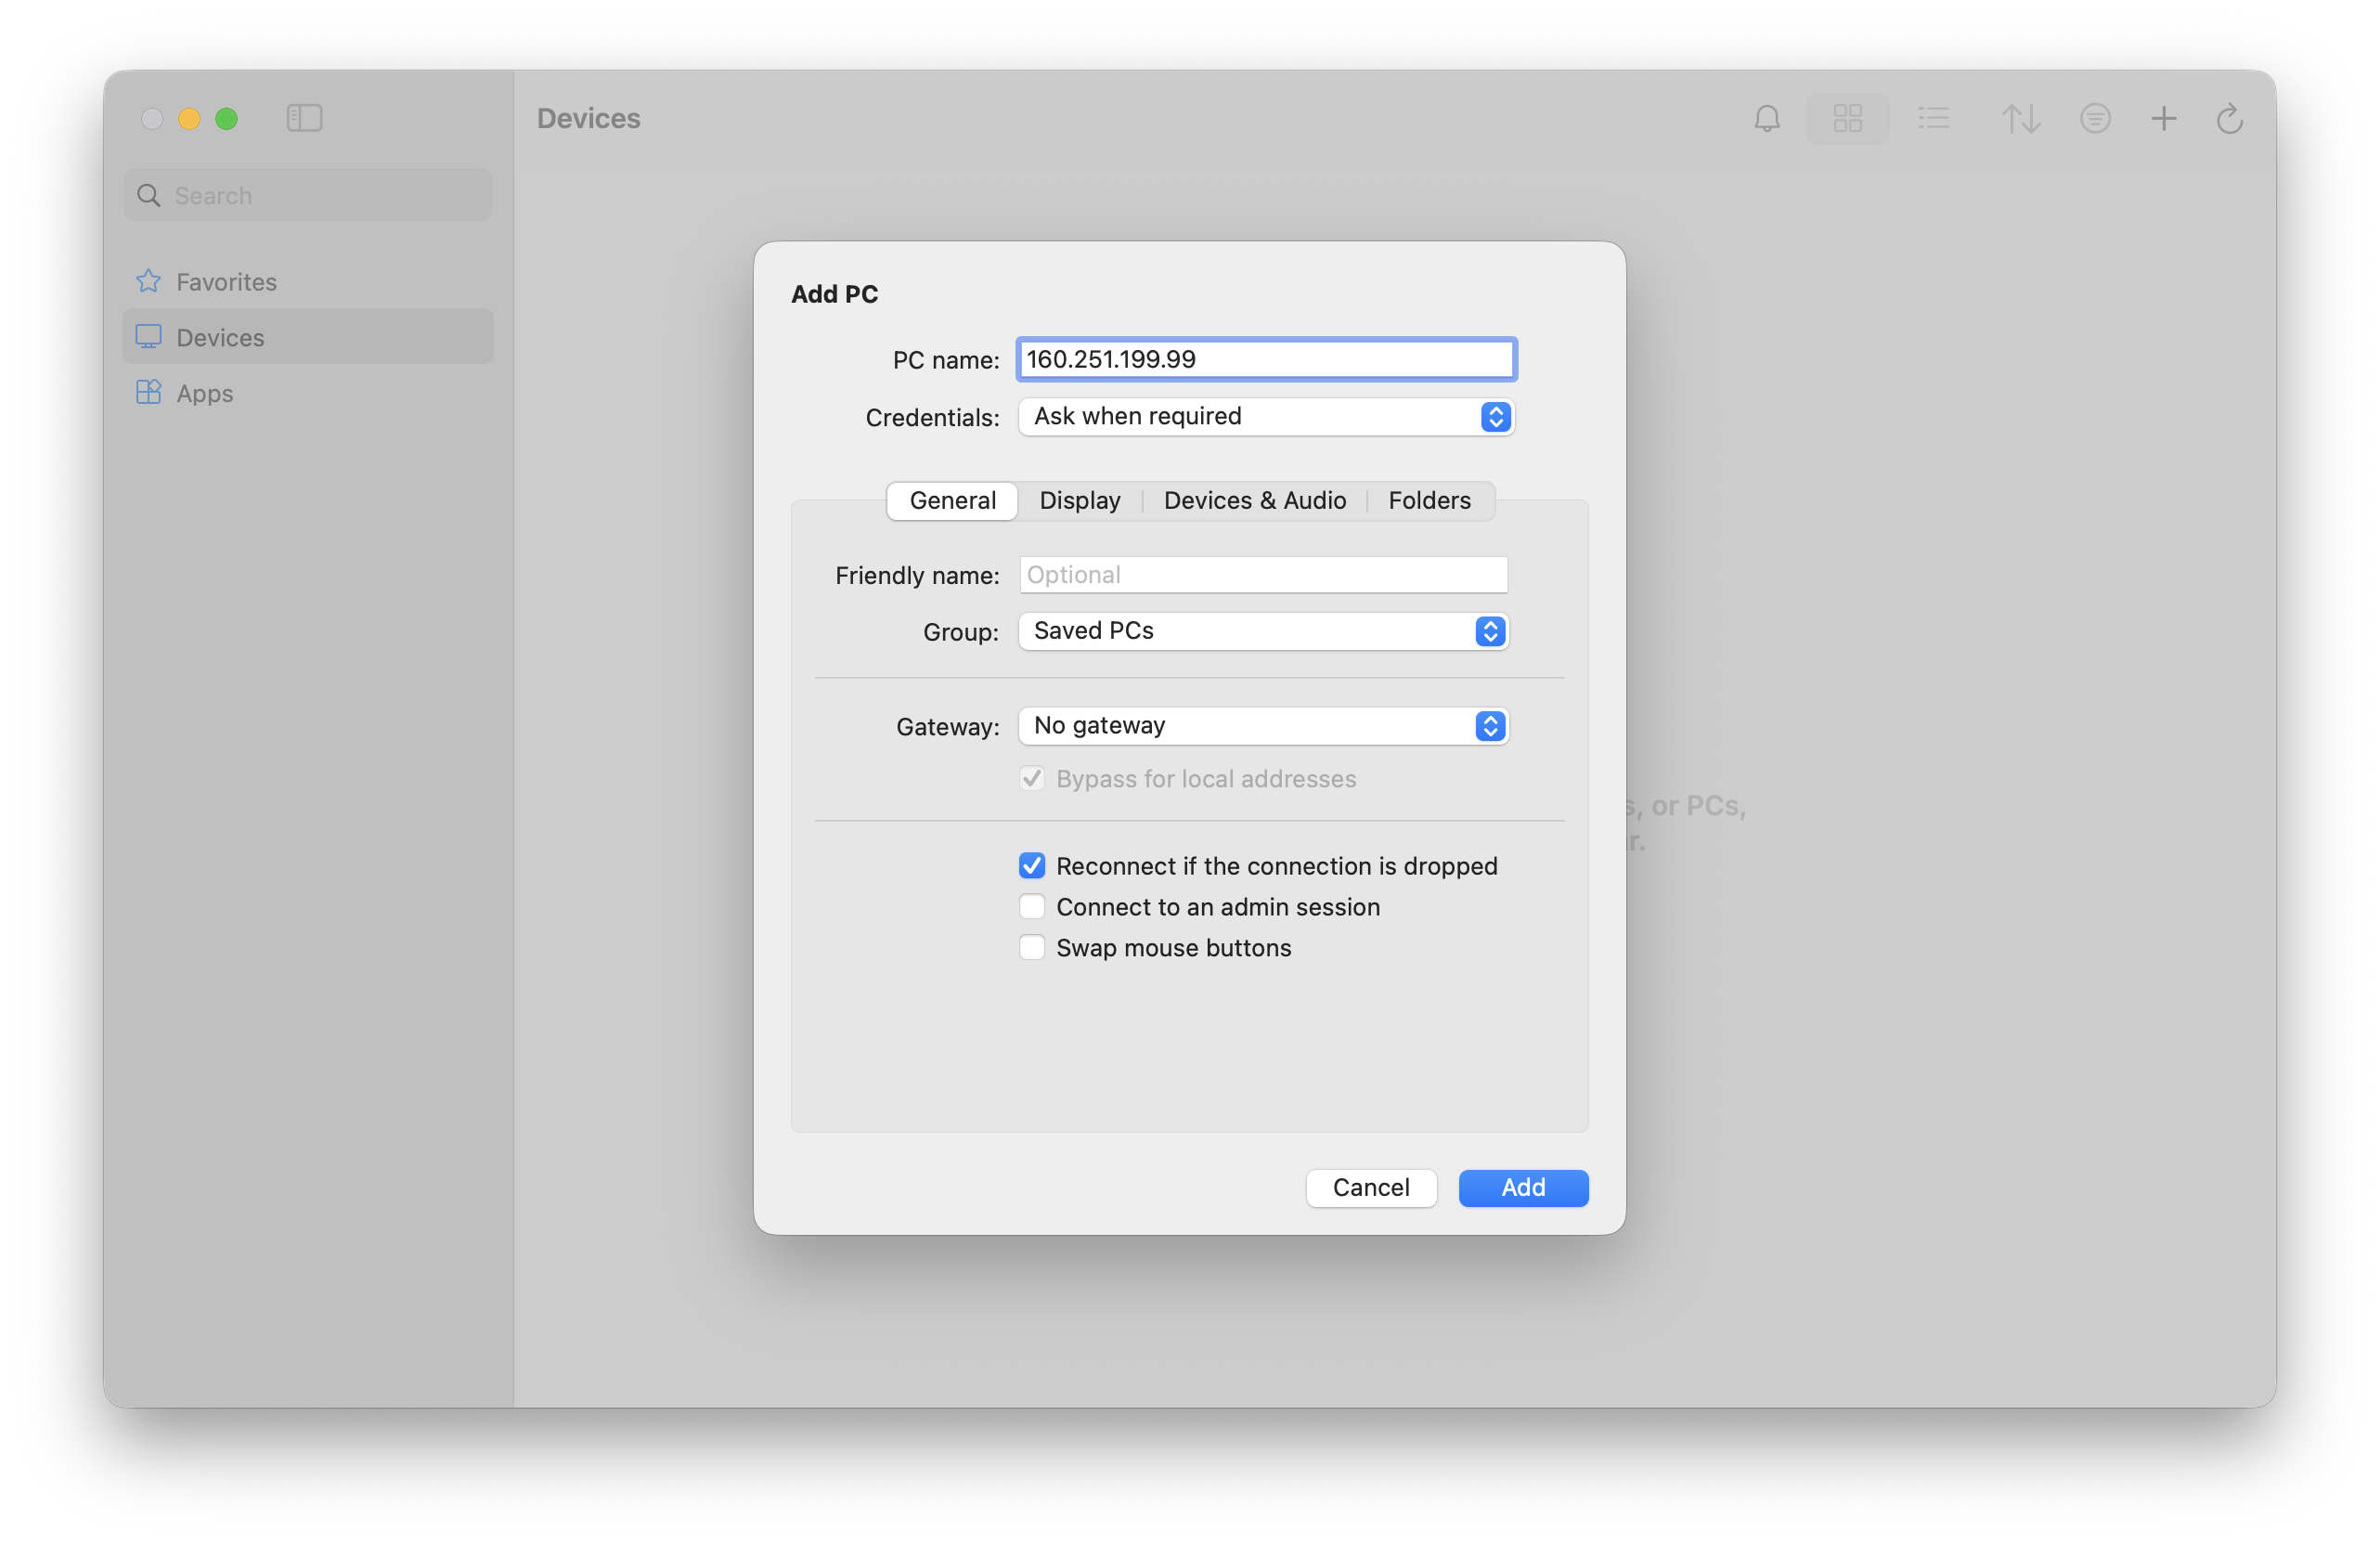Expand the Gateway dropdown
Image resolution: width=2380 pixels, height=1545 pixels.
pos(1262,726)
